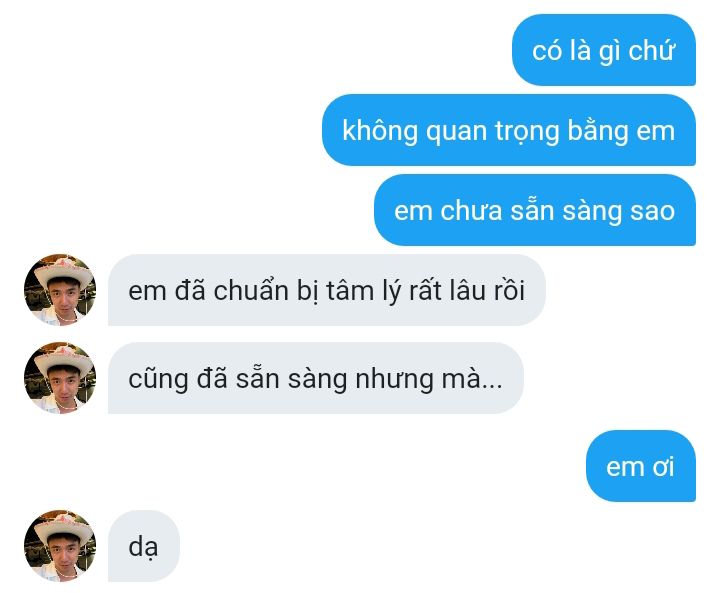Tap the word 'sao' in the third blue bubble
The image size is (716, 593).
(653, 211)
